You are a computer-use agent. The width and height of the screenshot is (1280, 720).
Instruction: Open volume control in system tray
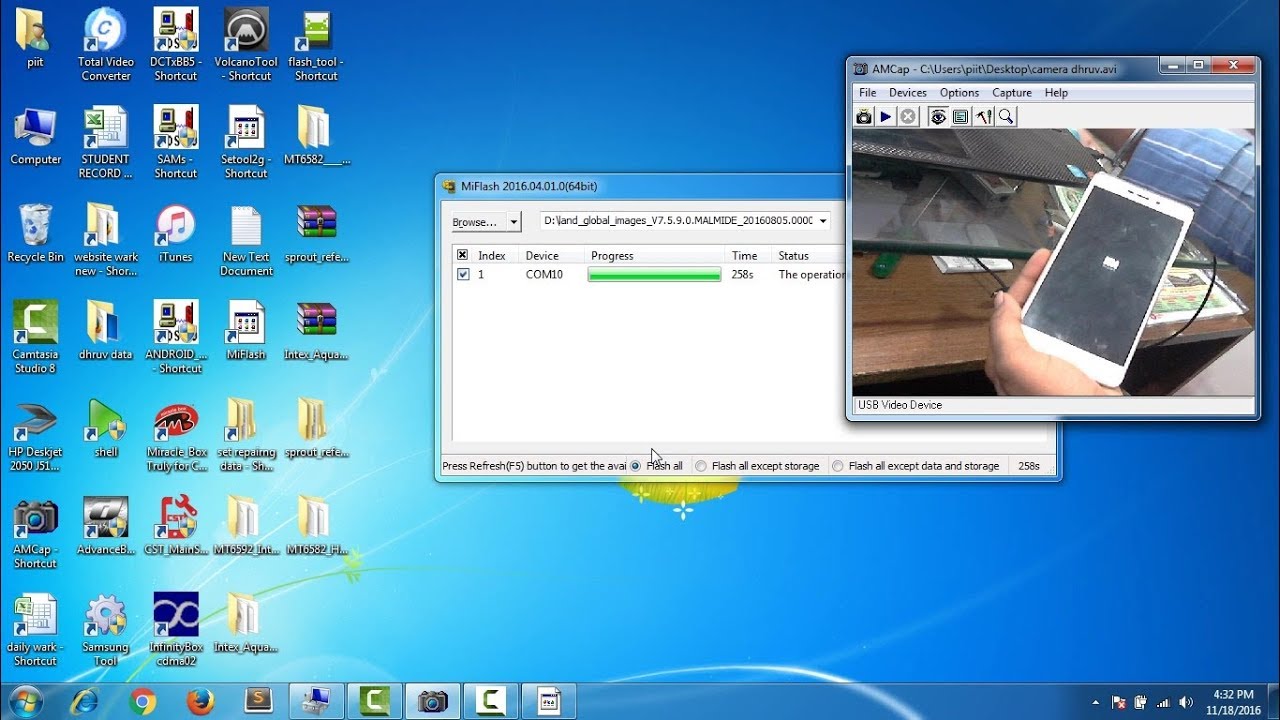coord(1186,702)
